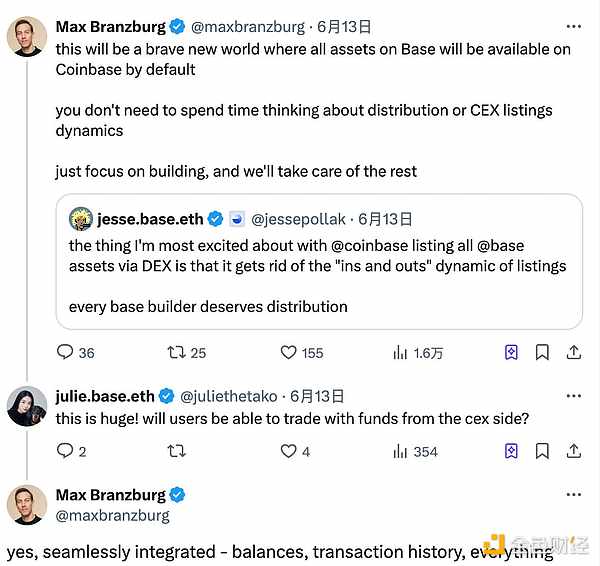
Task: Reply to julie.base.eth's tweet
Action: point(65,451)
